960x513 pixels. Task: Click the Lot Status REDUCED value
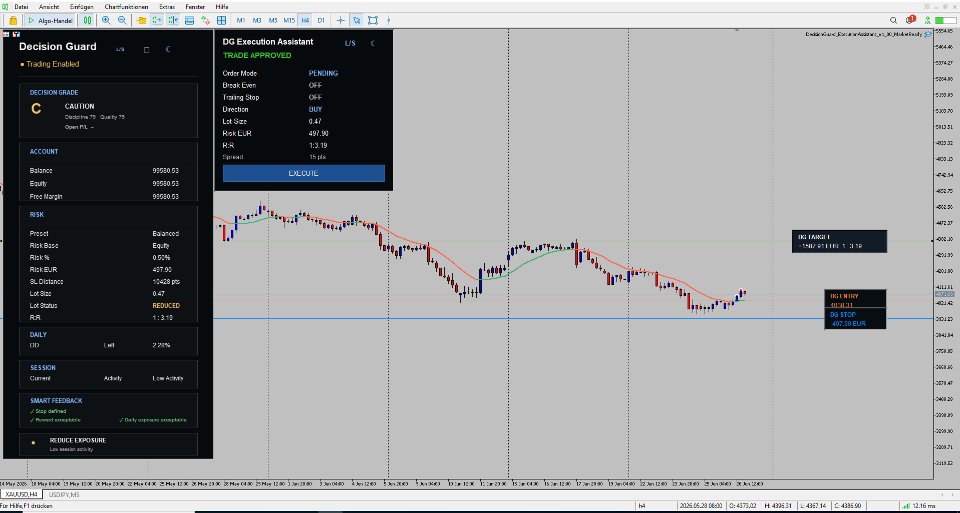pos(166,305)
